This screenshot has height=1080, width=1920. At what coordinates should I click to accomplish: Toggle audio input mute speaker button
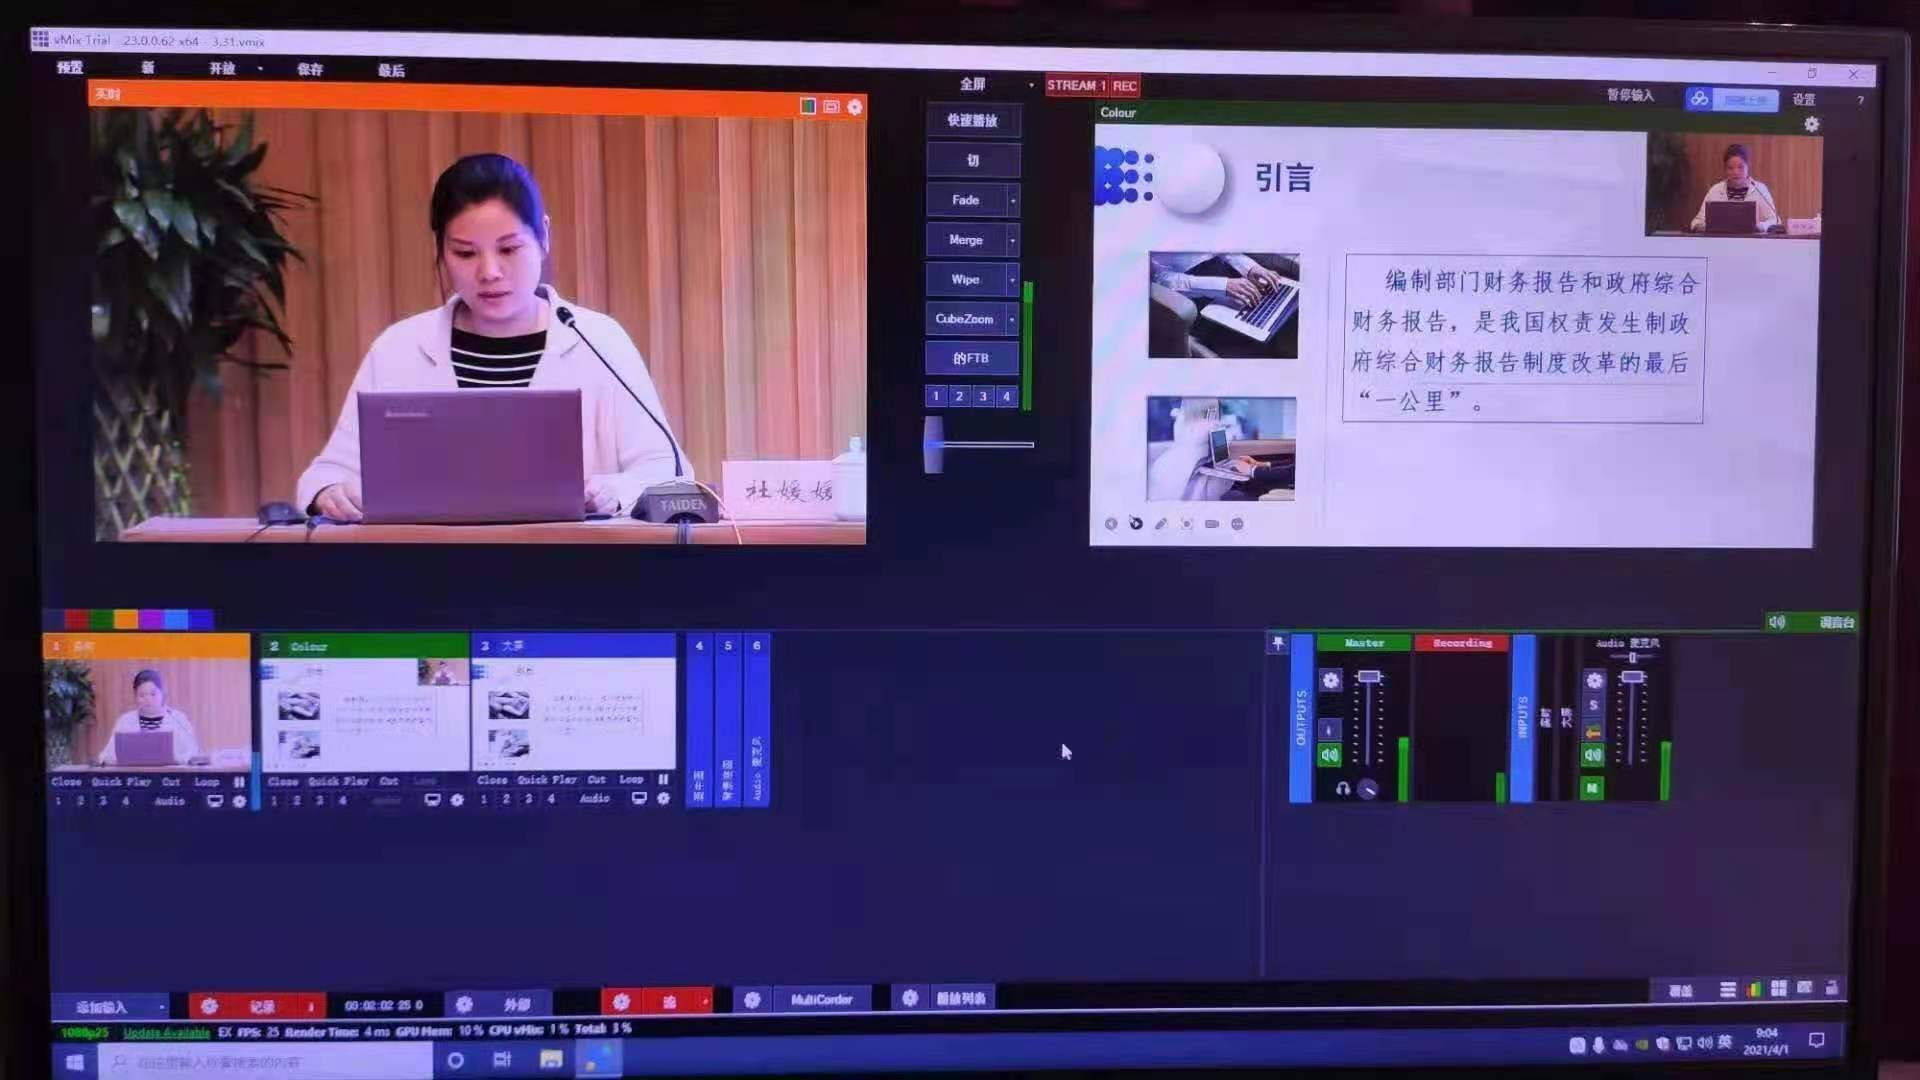point(1593,756)
